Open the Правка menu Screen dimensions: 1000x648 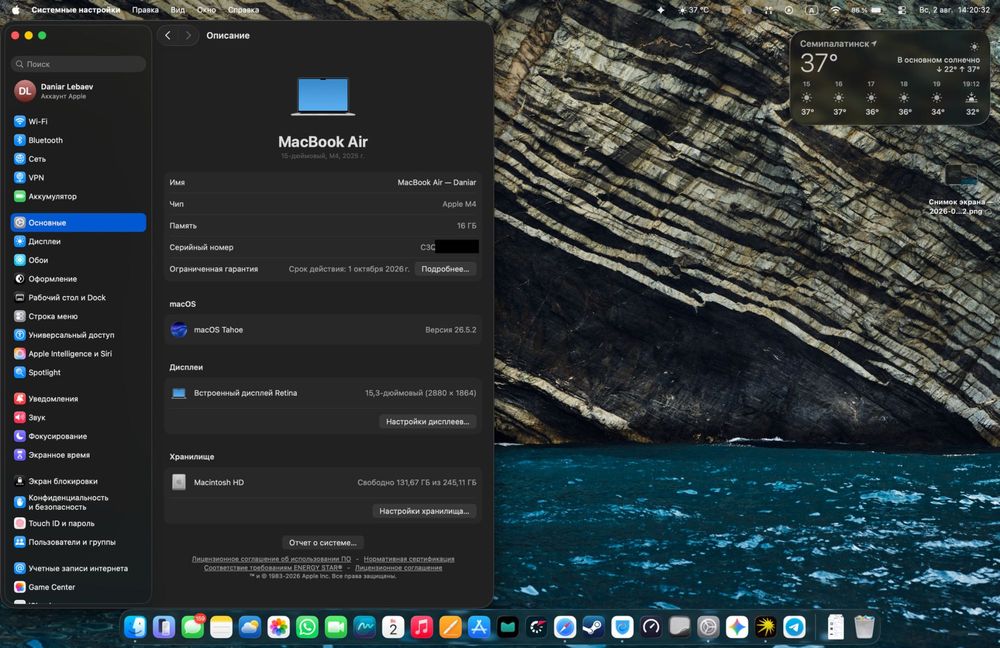145,10
